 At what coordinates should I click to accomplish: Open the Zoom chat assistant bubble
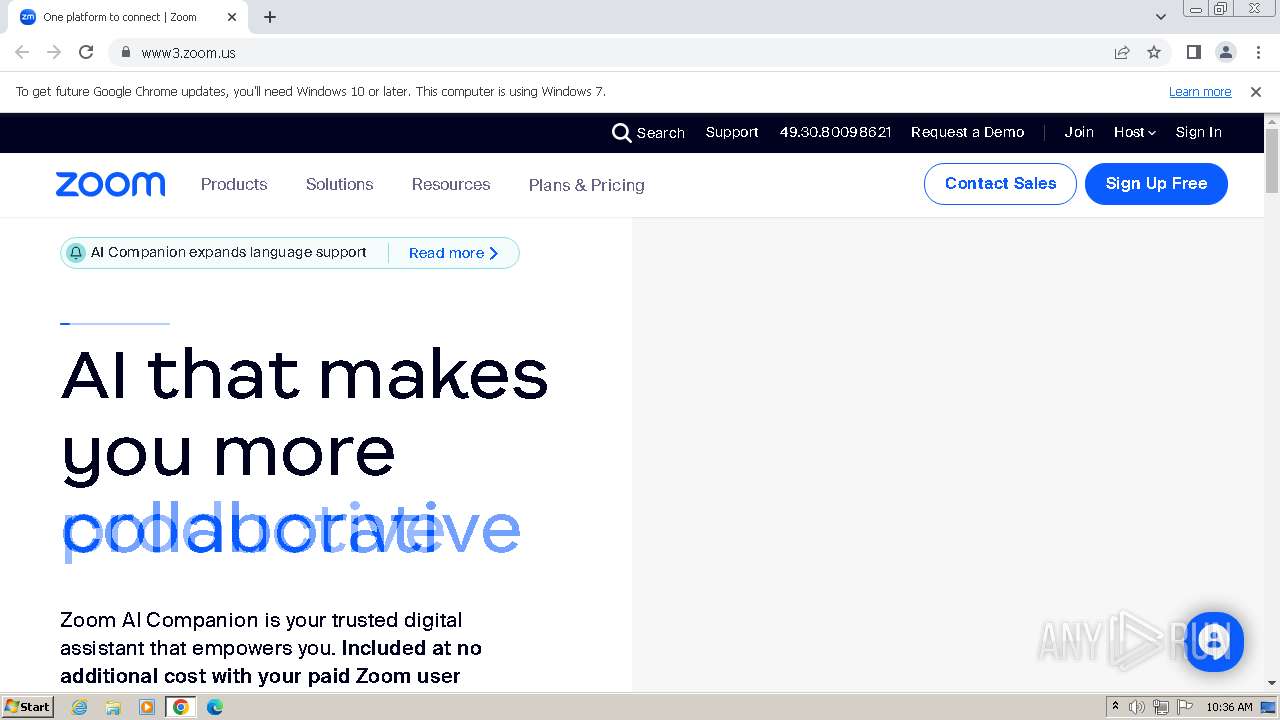coord(1214,641)
